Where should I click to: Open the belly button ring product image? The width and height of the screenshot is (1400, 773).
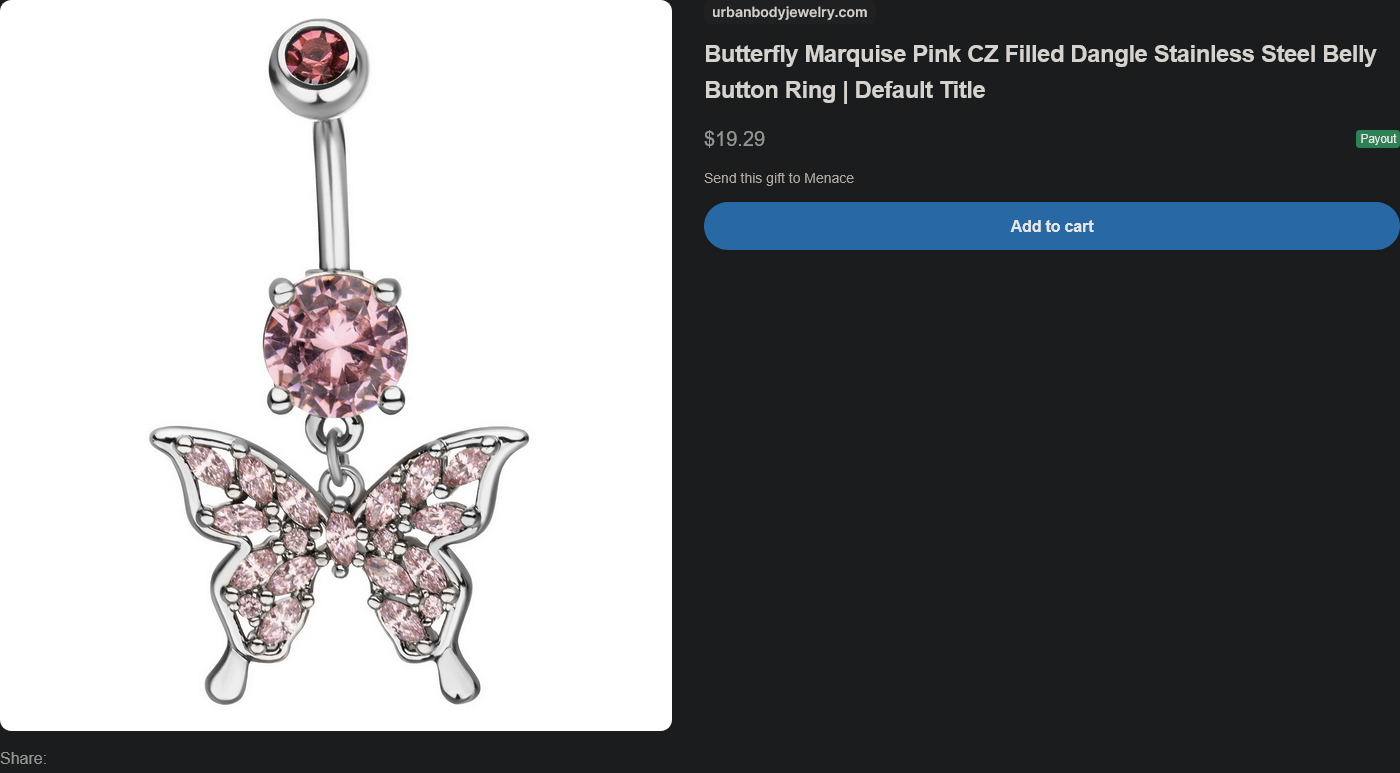point(336,365)
